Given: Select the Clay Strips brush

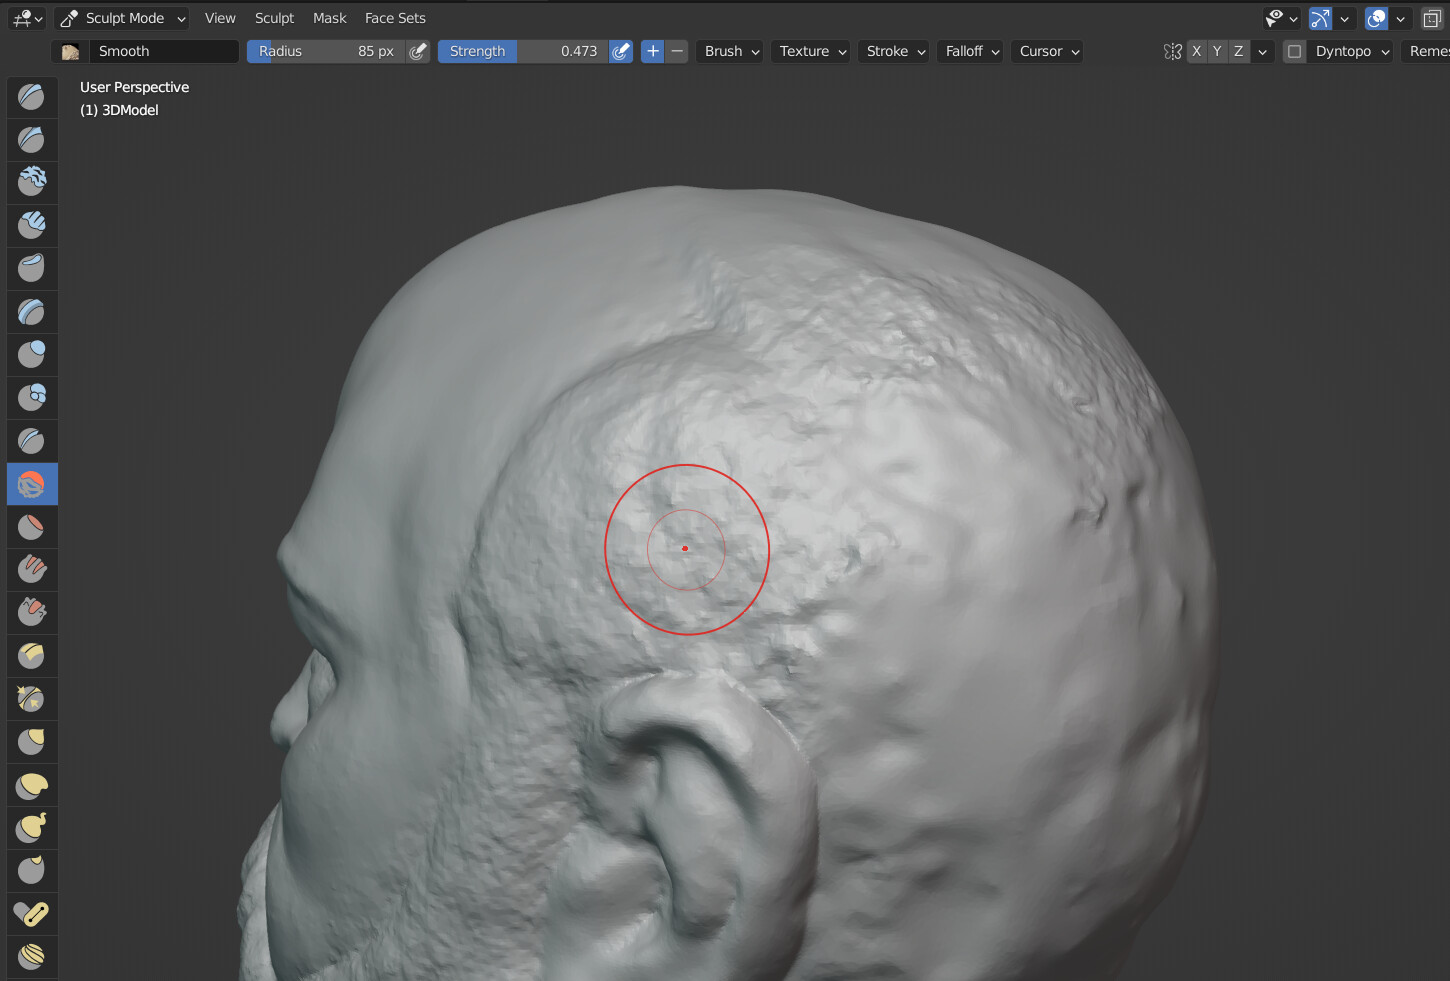Looking at the screenshot, I should point(31,225).
